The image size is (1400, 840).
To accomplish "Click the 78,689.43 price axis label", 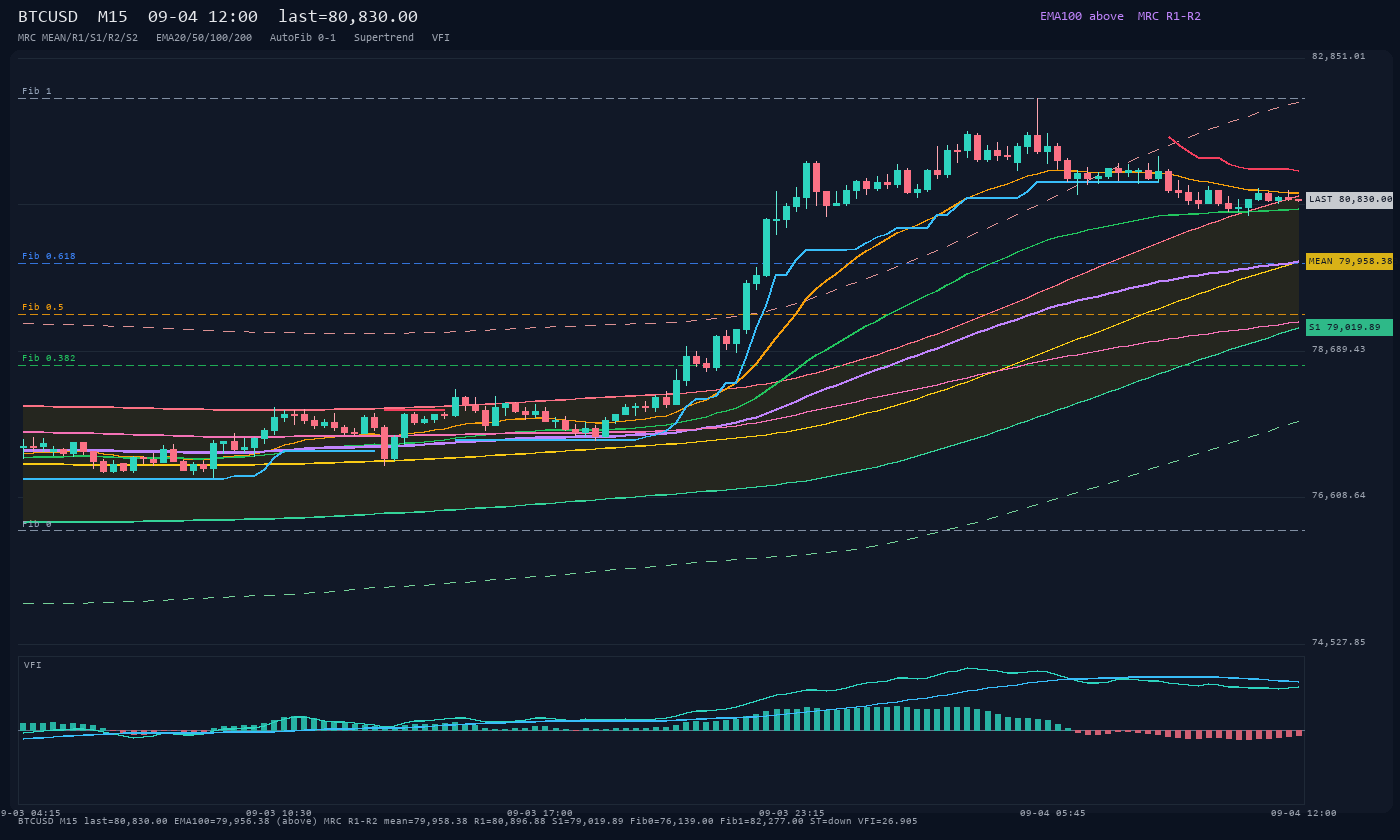I will [x=1338, y=349].
